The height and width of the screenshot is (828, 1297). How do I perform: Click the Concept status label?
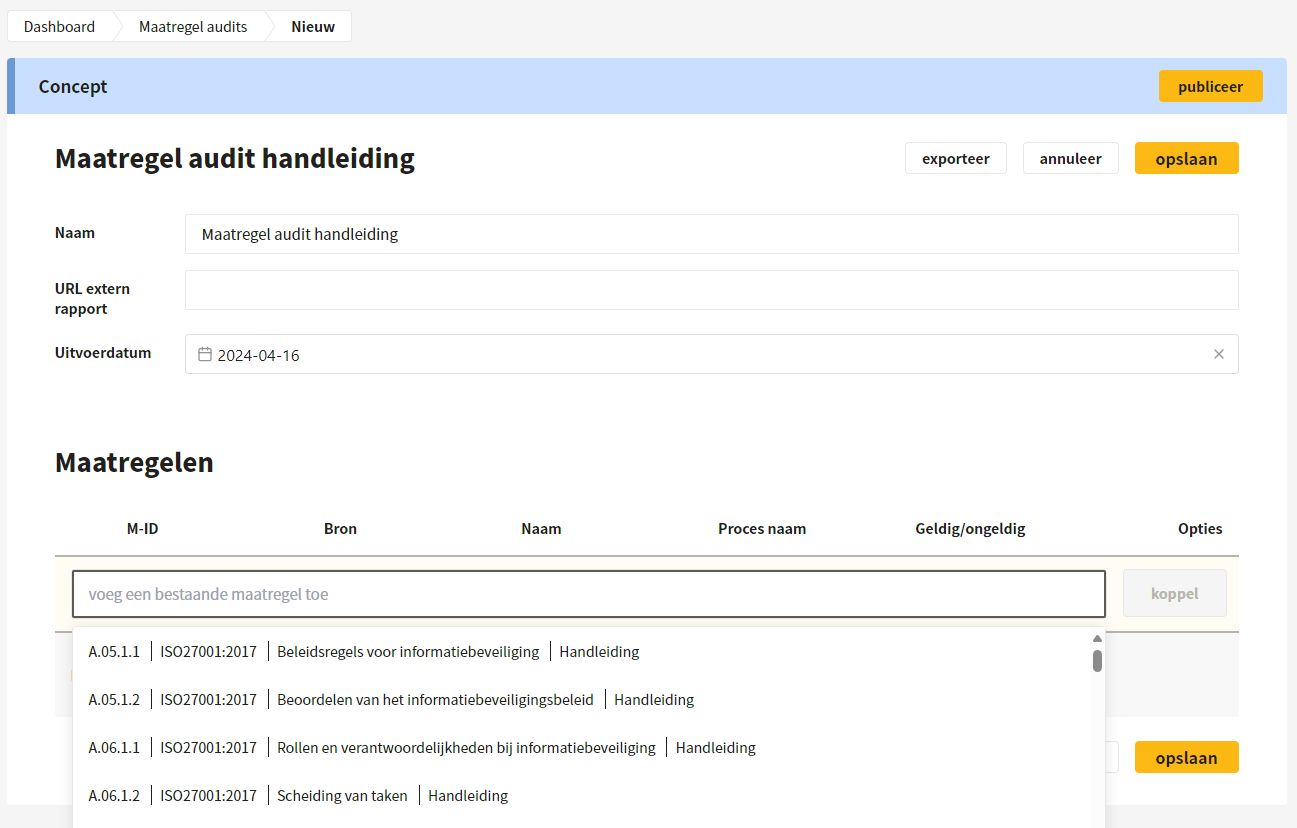73,86
